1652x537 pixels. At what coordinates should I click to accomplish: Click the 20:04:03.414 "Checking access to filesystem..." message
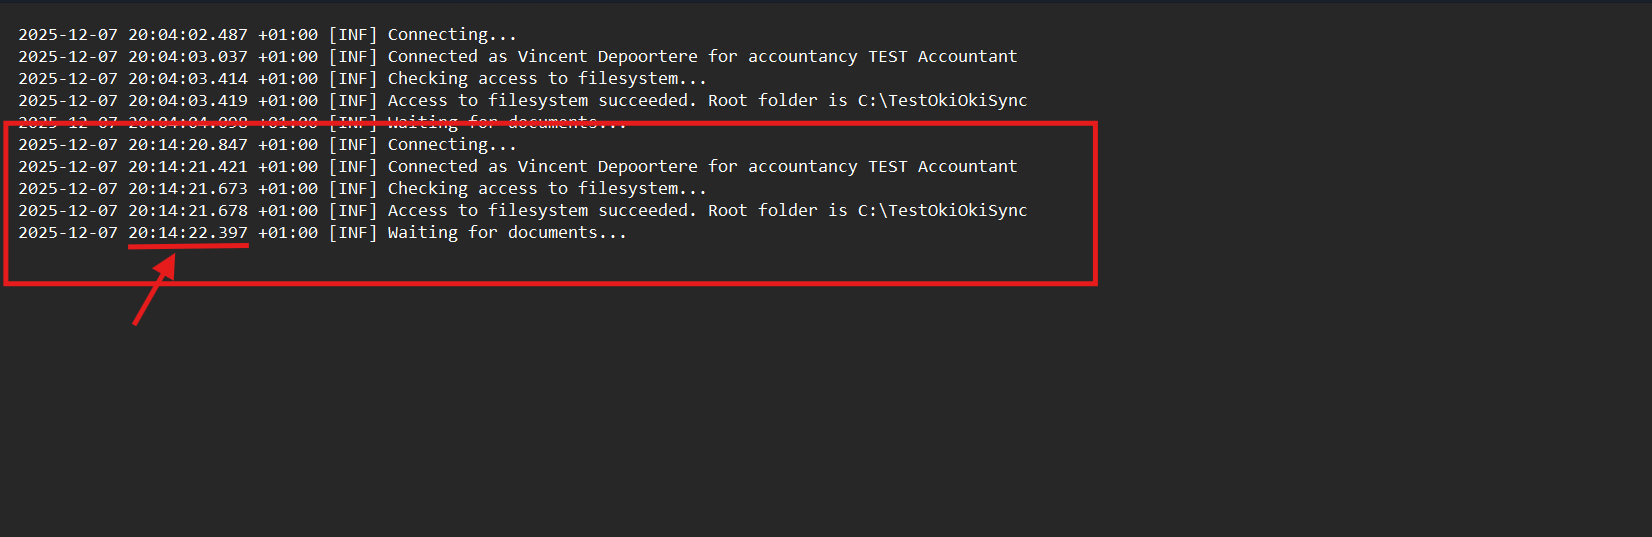coord(547,79)
